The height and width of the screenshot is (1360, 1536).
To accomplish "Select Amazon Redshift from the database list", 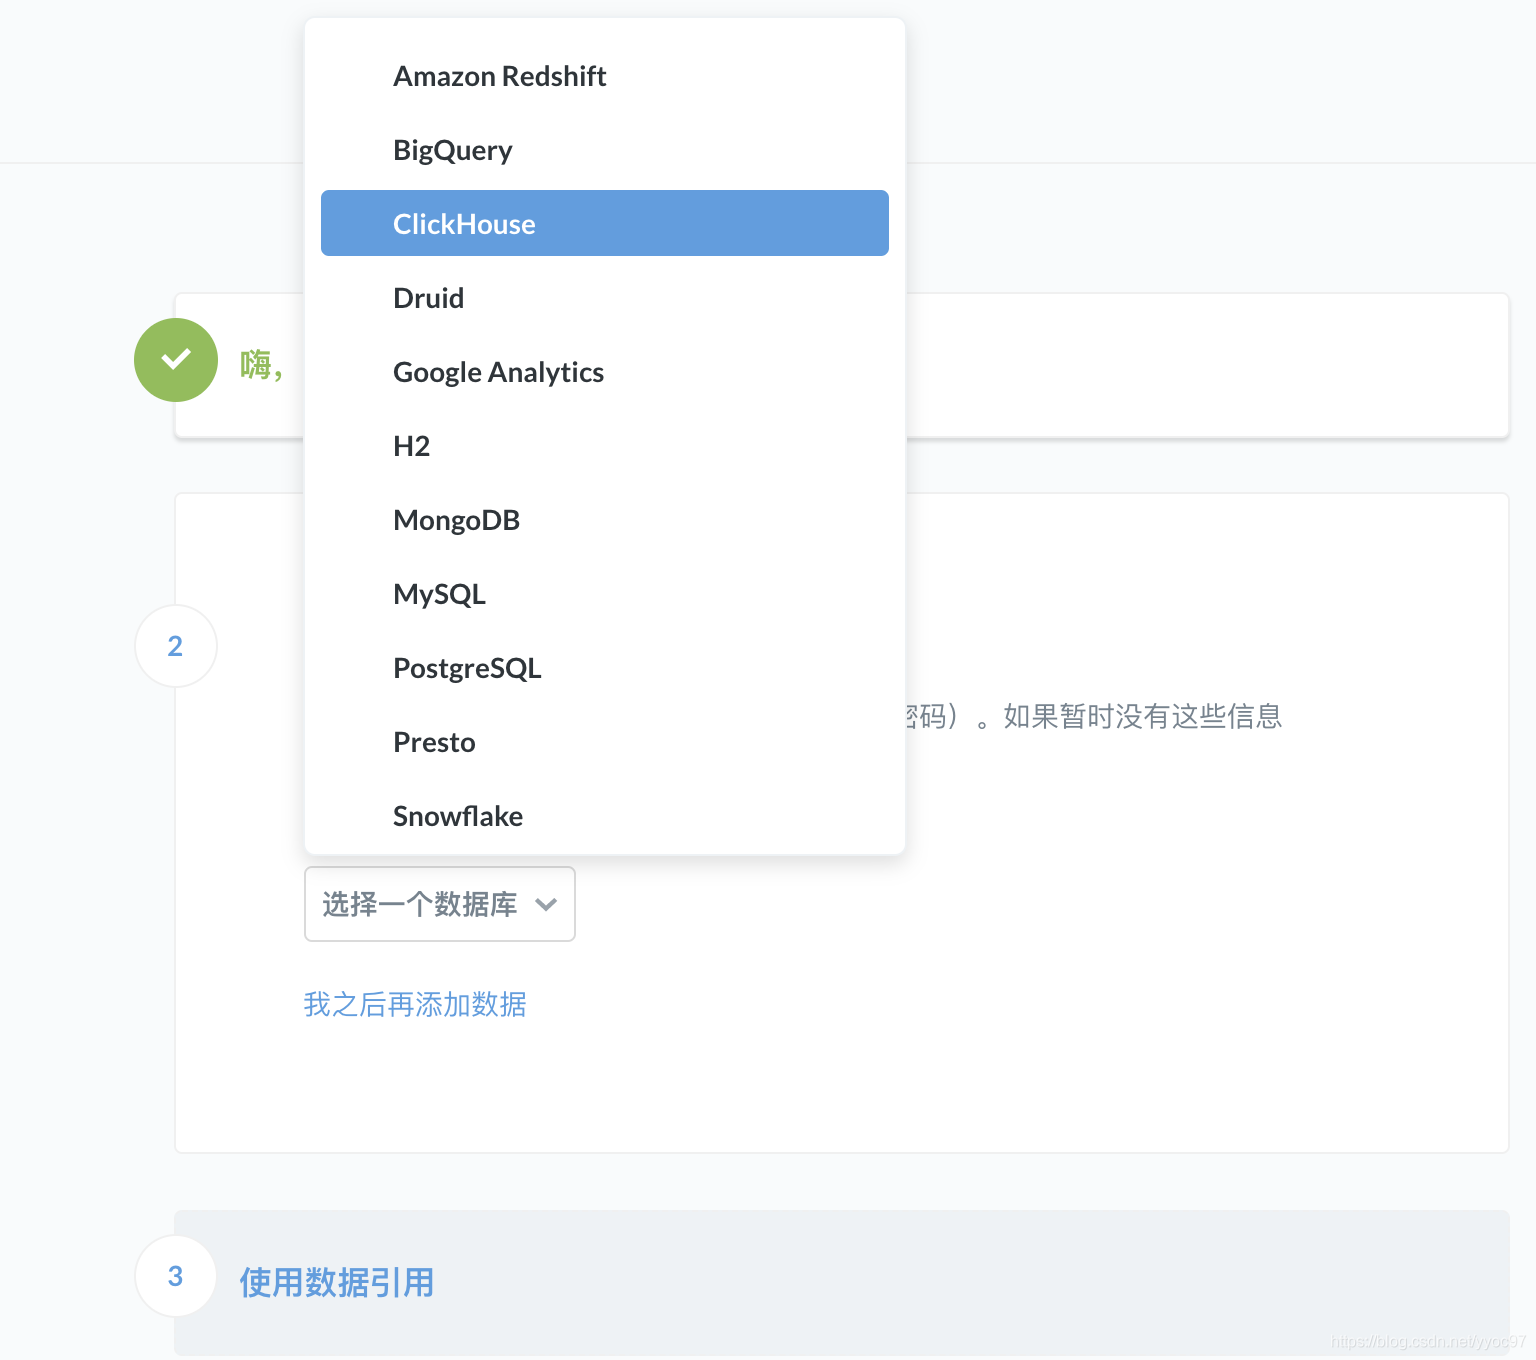I will point(604,76).
